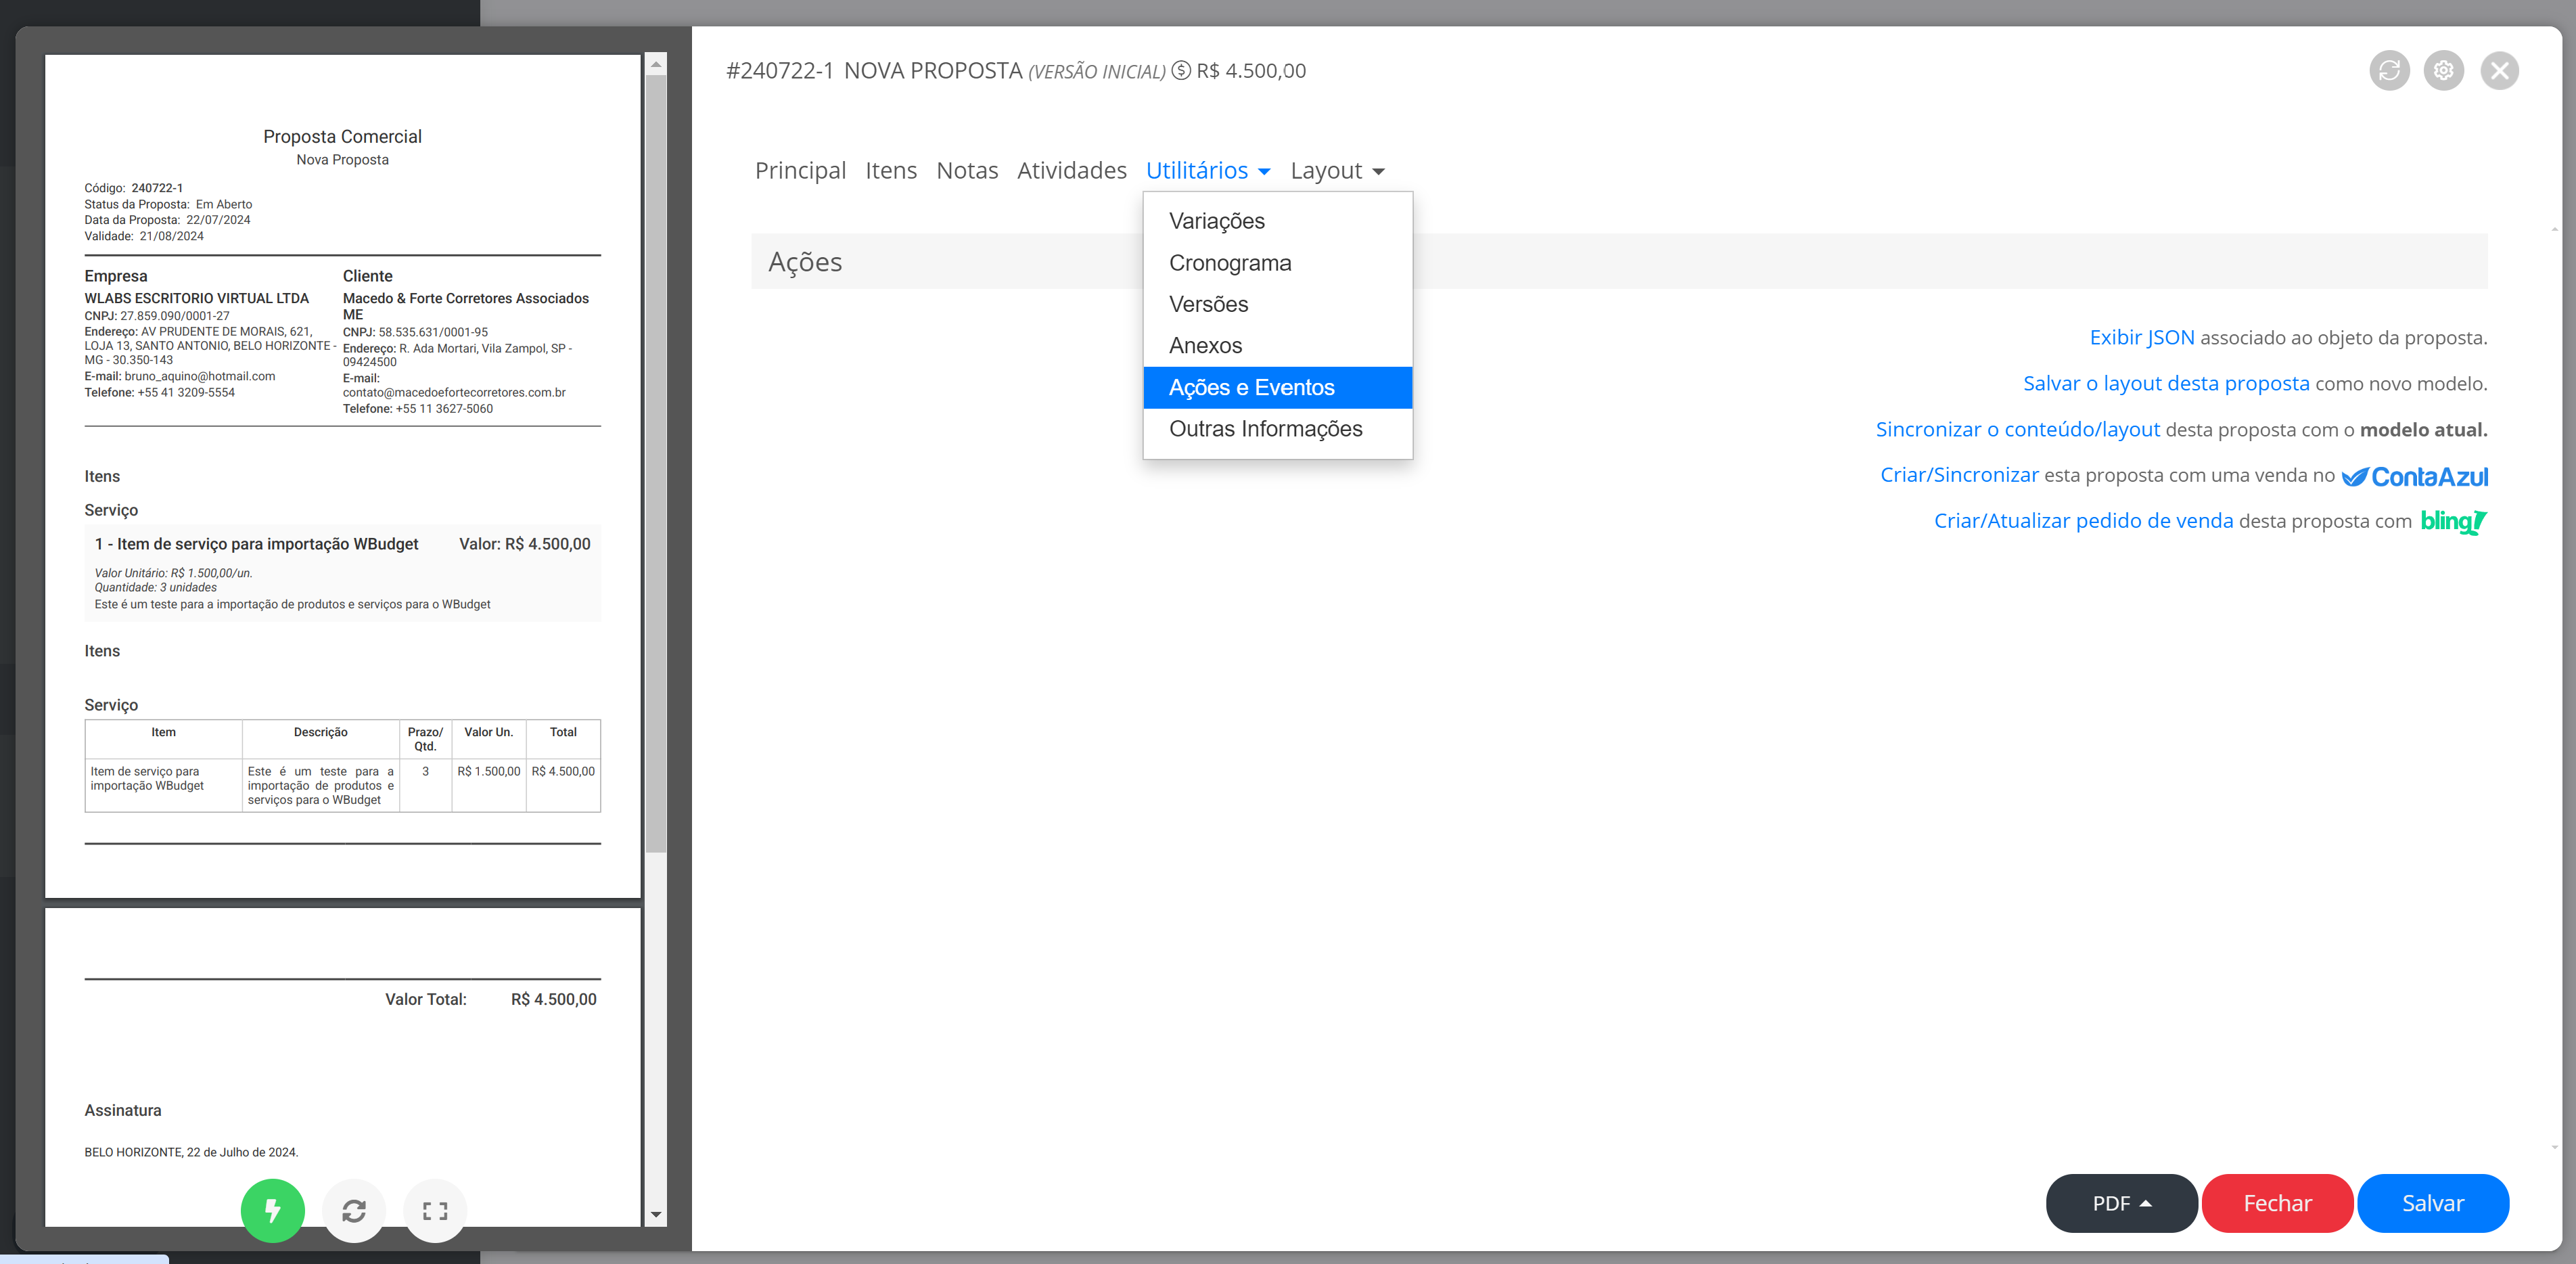Click the sync icon in the header
Screen dimensions: 2576x1264
(x=2389, y=71)
